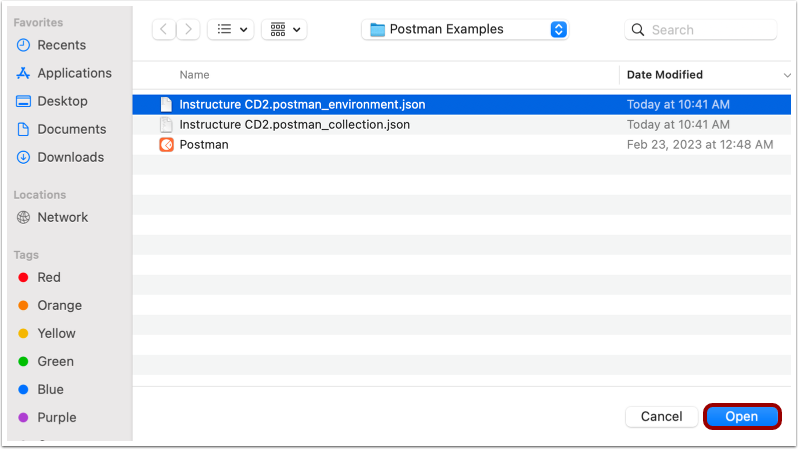Viewport: 798px width, 449px height.
Task: Open the grid grouping options dropdown
Action: tap(284, 30)
